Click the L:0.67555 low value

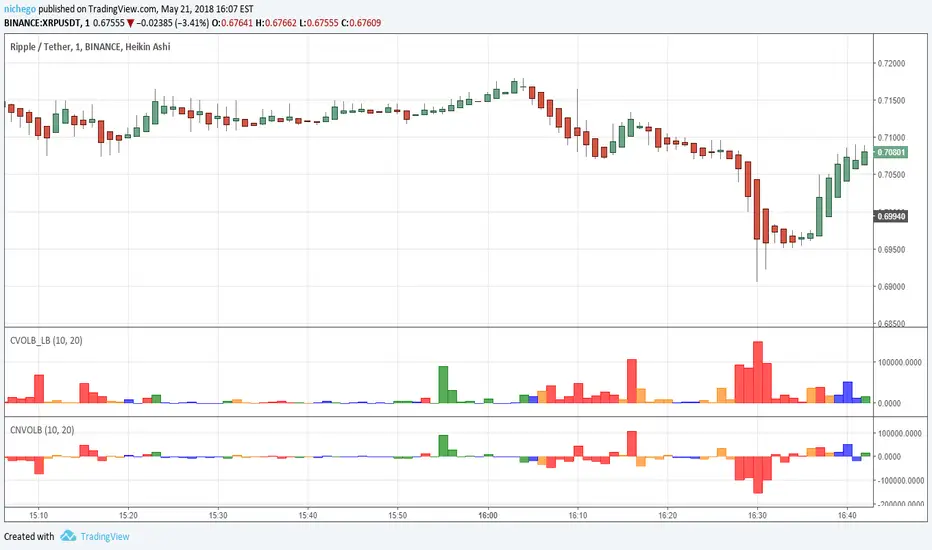click(319, 23)
